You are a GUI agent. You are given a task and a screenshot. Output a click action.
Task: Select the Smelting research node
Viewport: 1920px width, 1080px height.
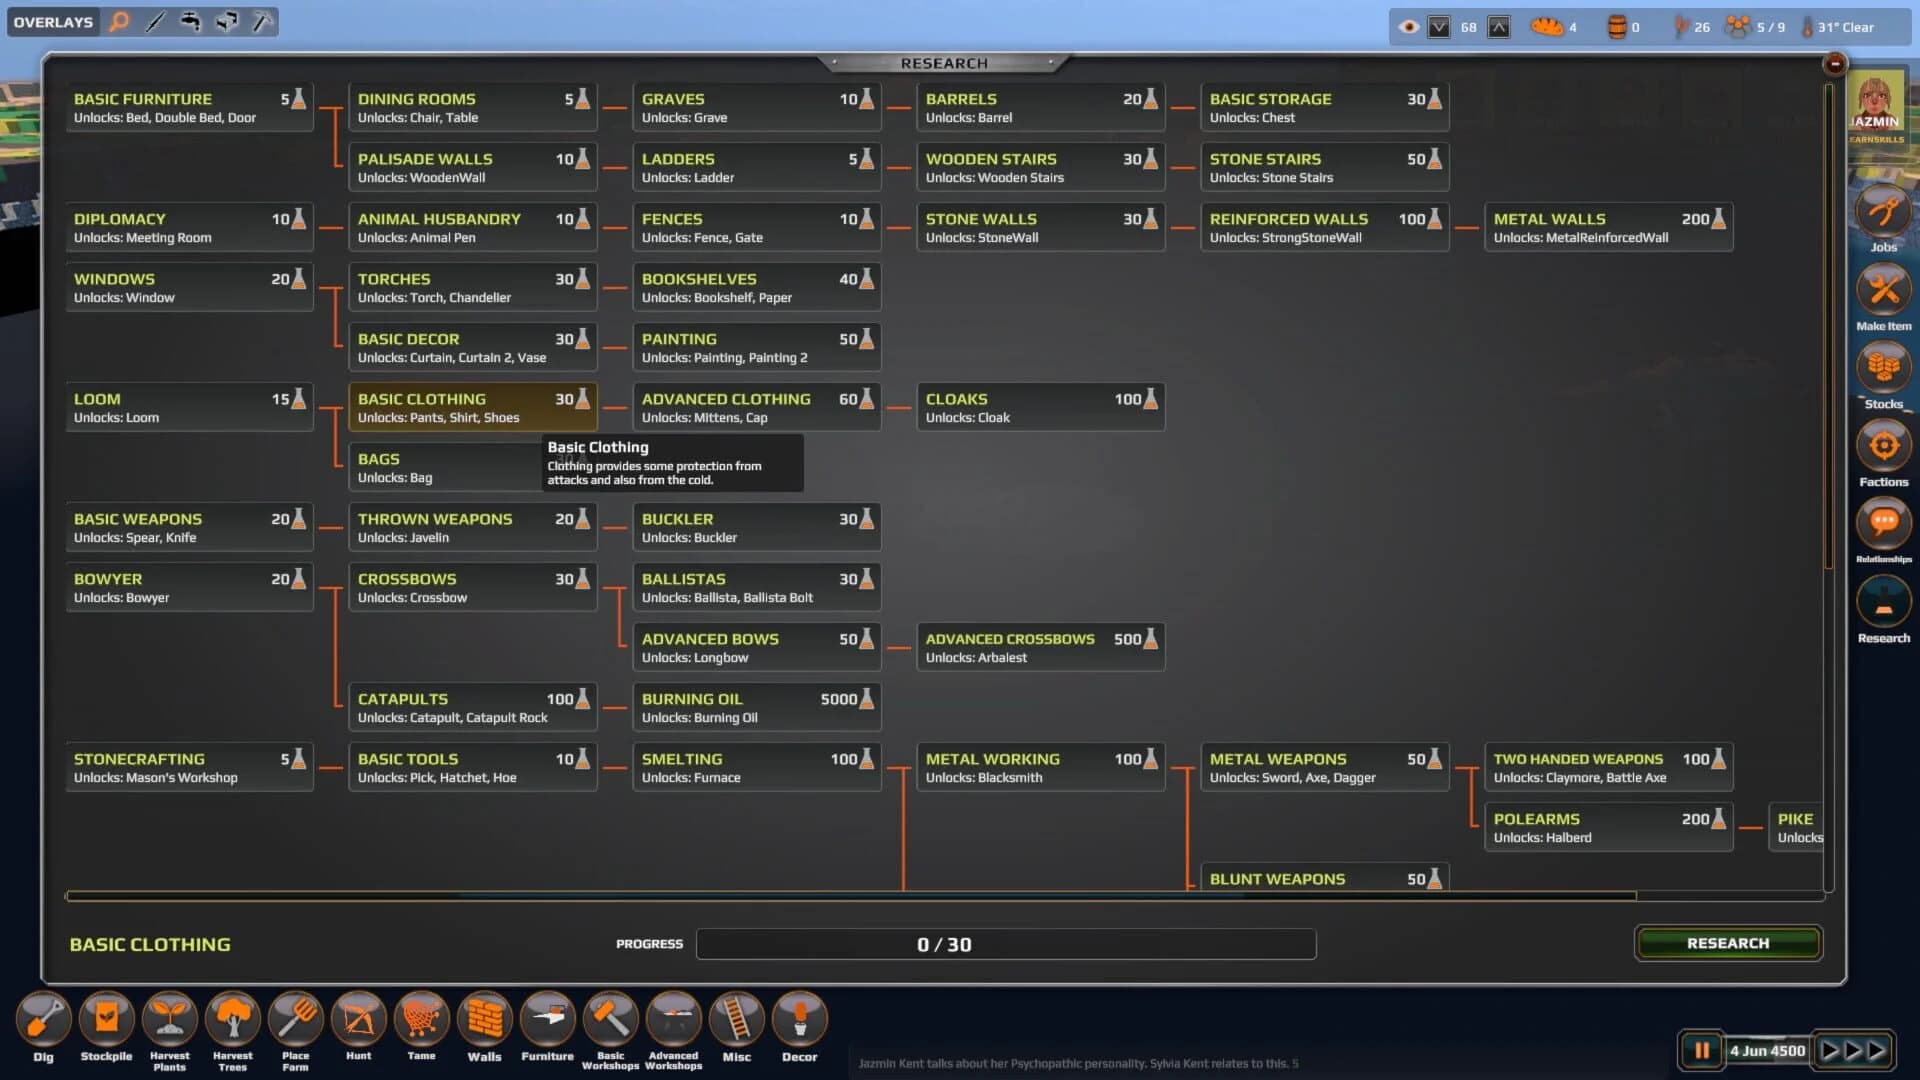(756, 766)
